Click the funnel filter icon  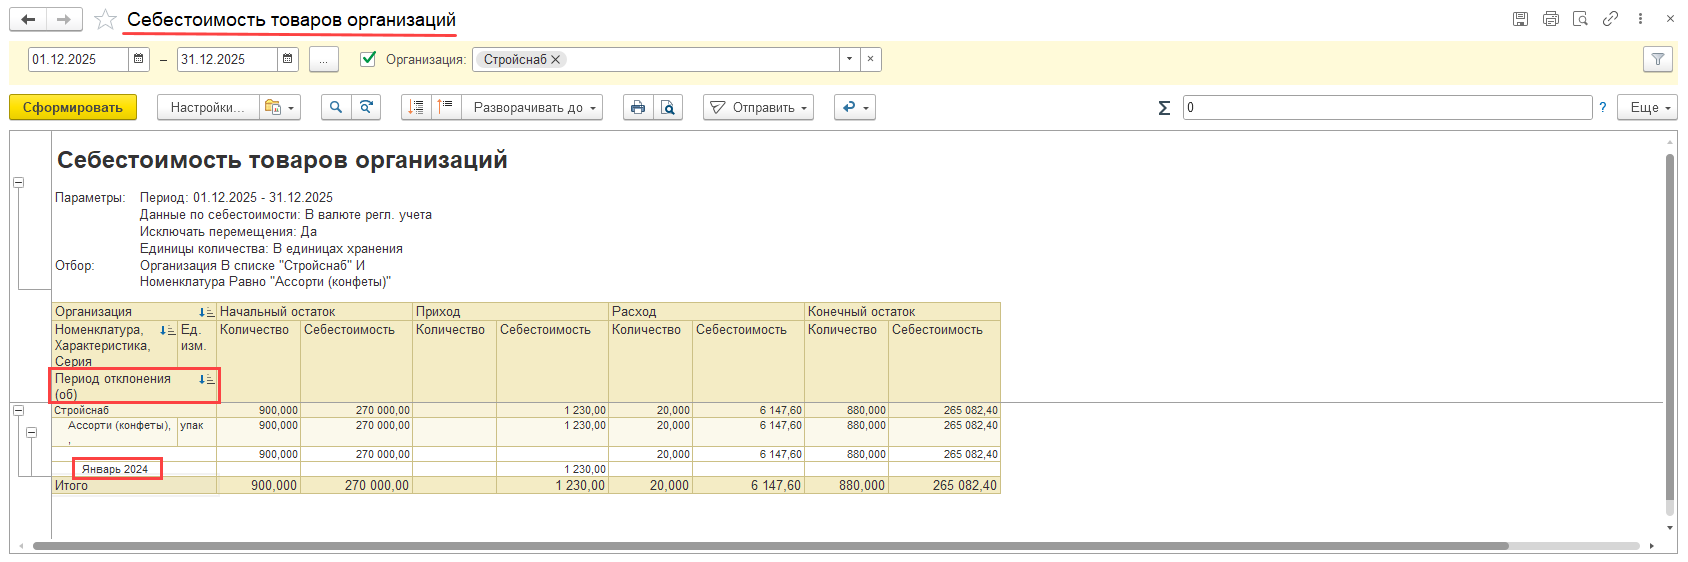[1657, 59]
